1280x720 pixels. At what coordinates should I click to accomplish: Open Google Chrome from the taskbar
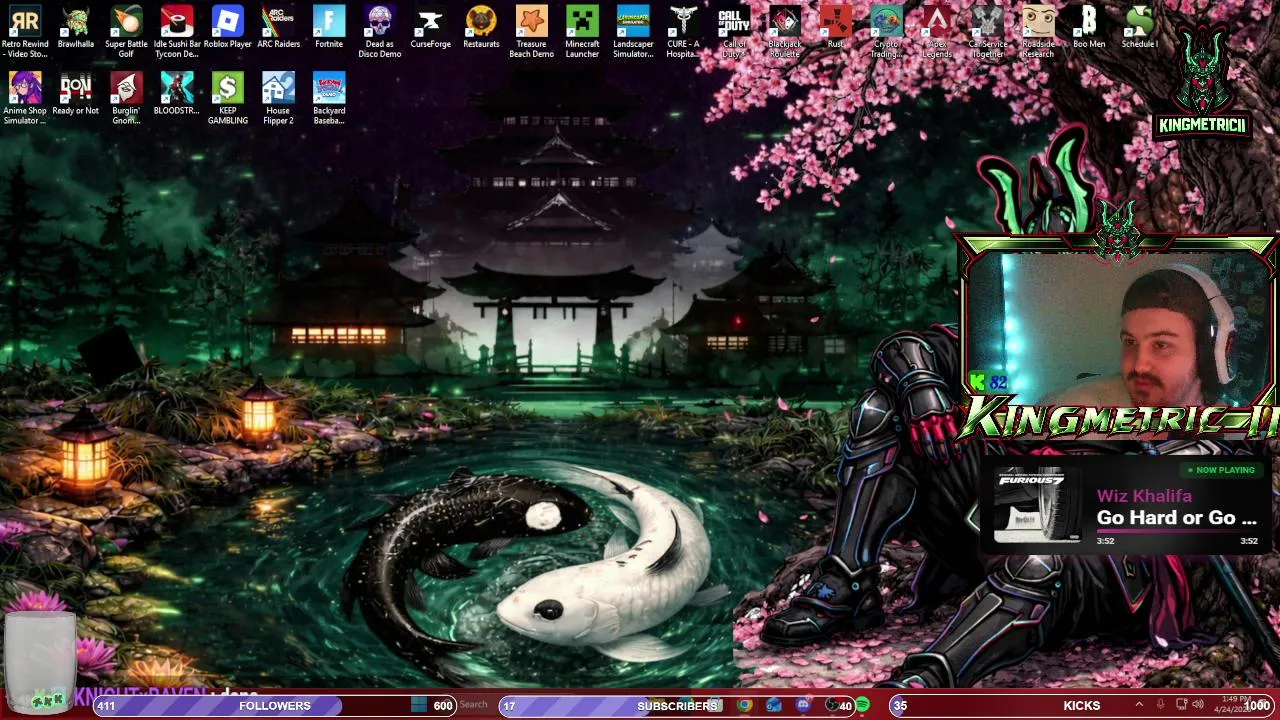745,705
